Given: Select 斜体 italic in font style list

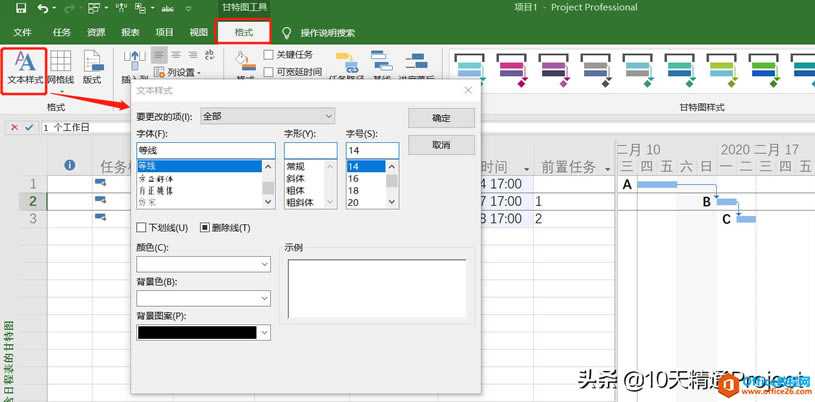Looking at the screenshot, I should [x=295, y=178].
